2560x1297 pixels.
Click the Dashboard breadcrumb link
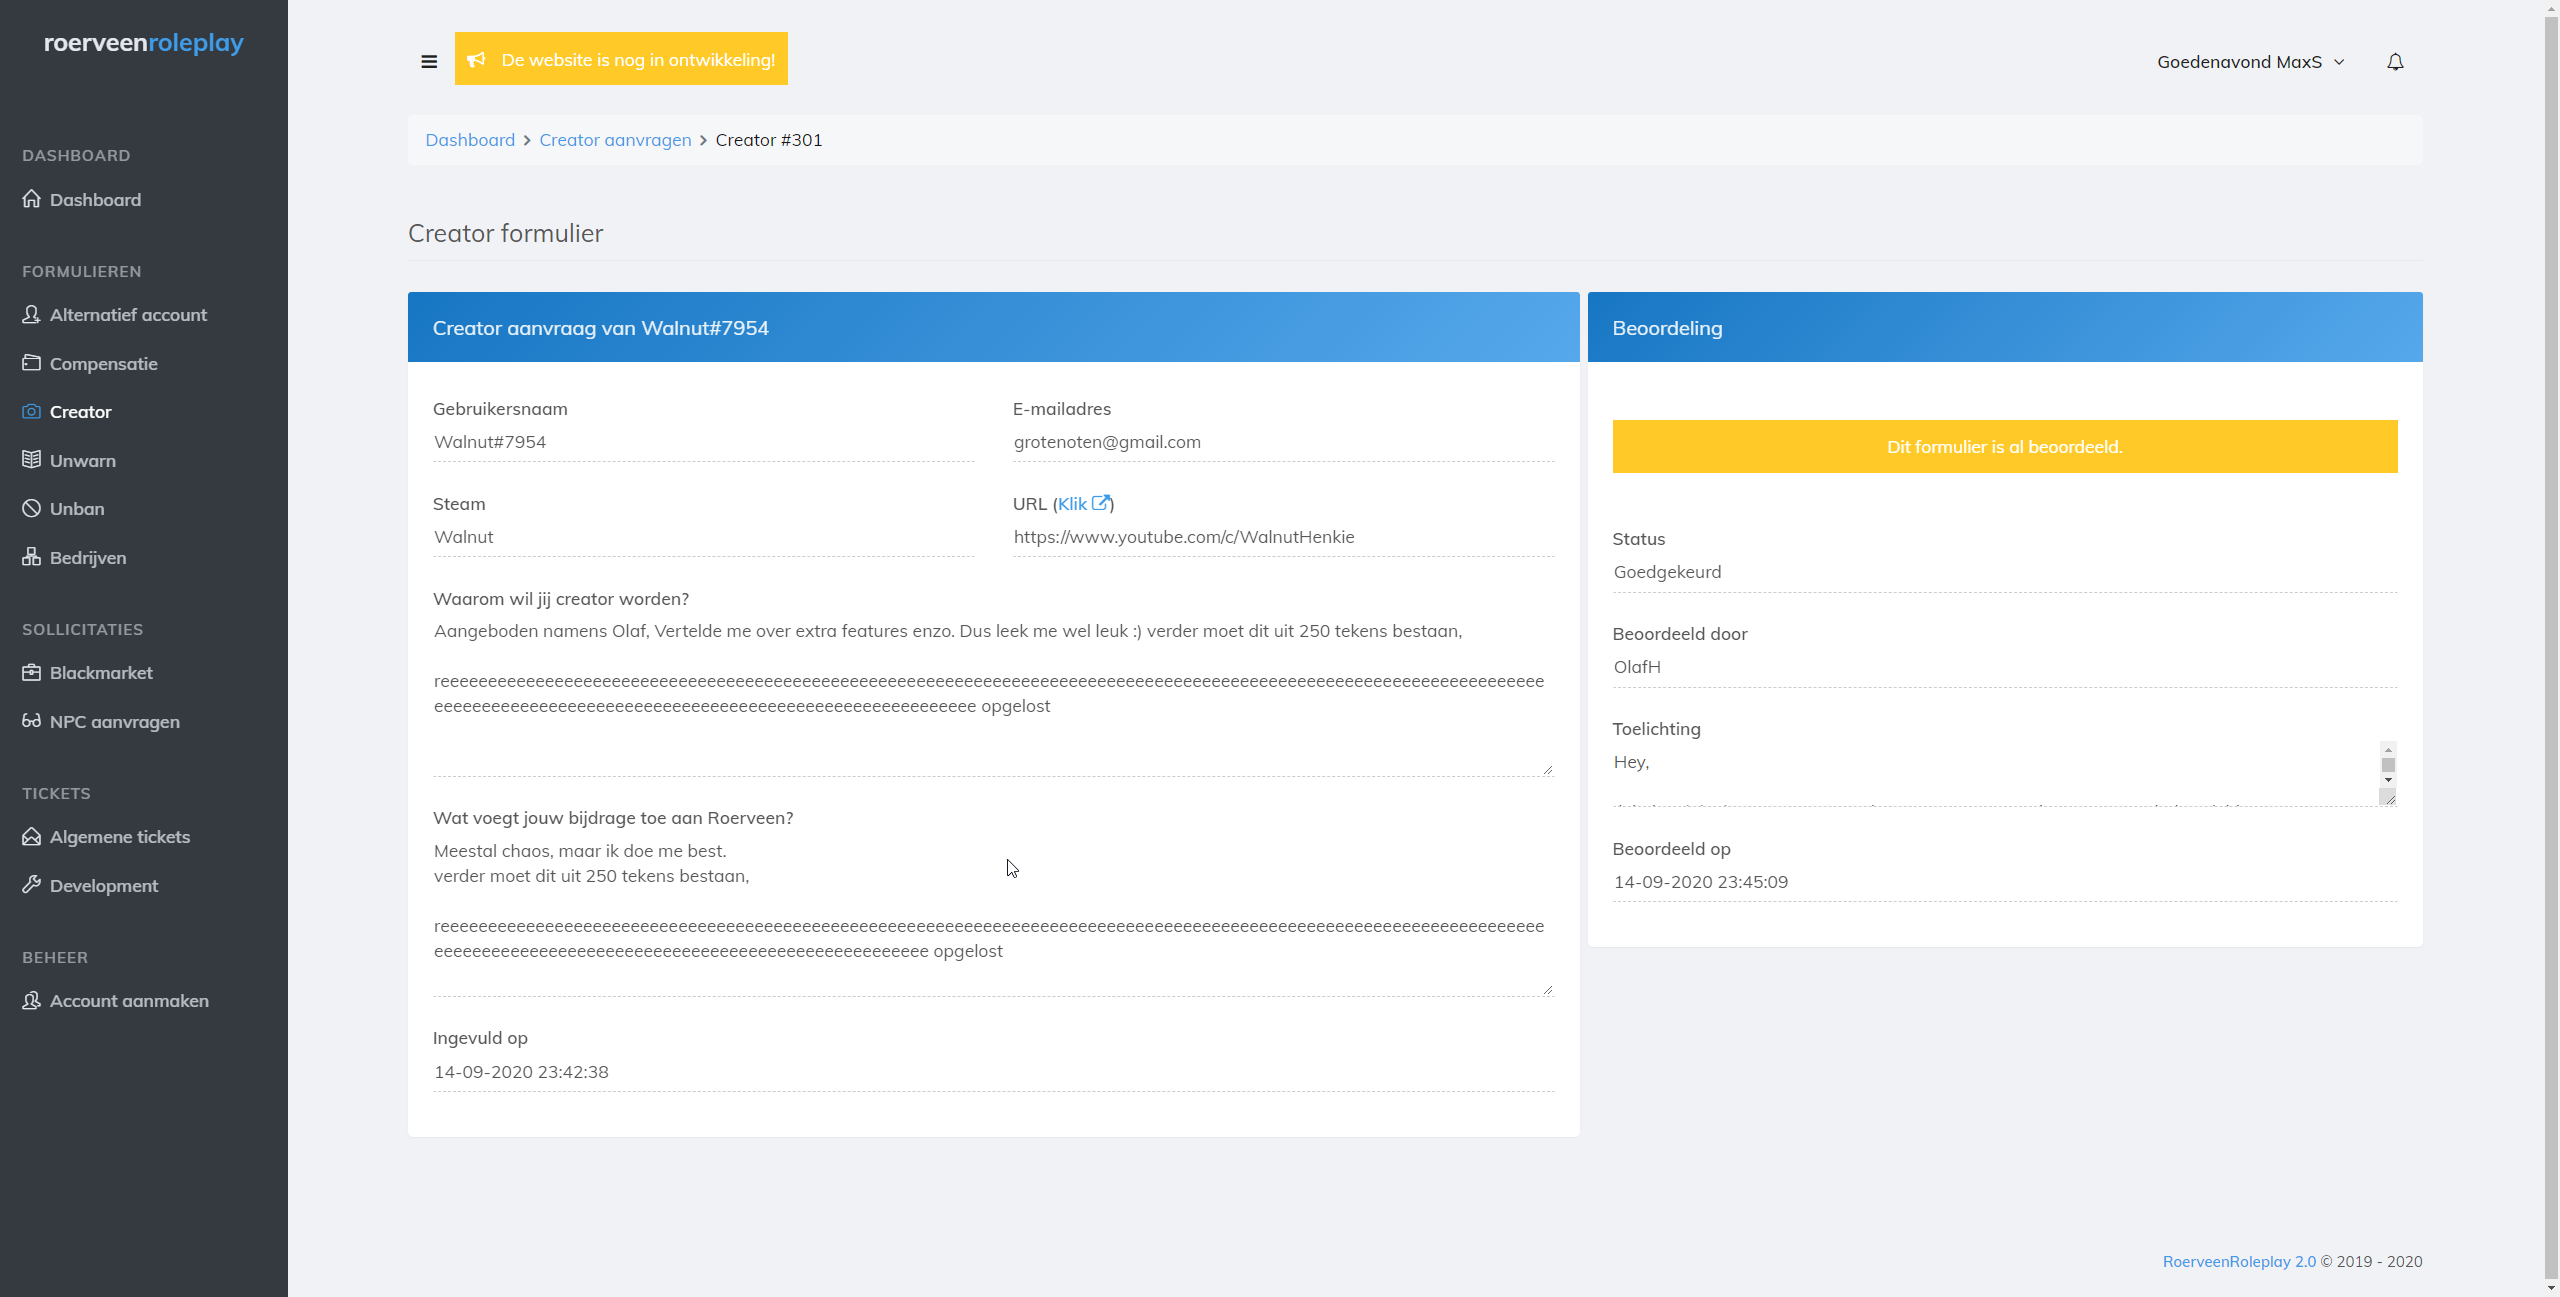470,140
